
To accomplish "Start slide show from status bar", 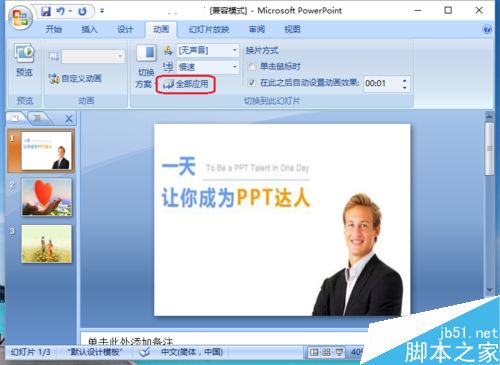I will coord(339,352).
